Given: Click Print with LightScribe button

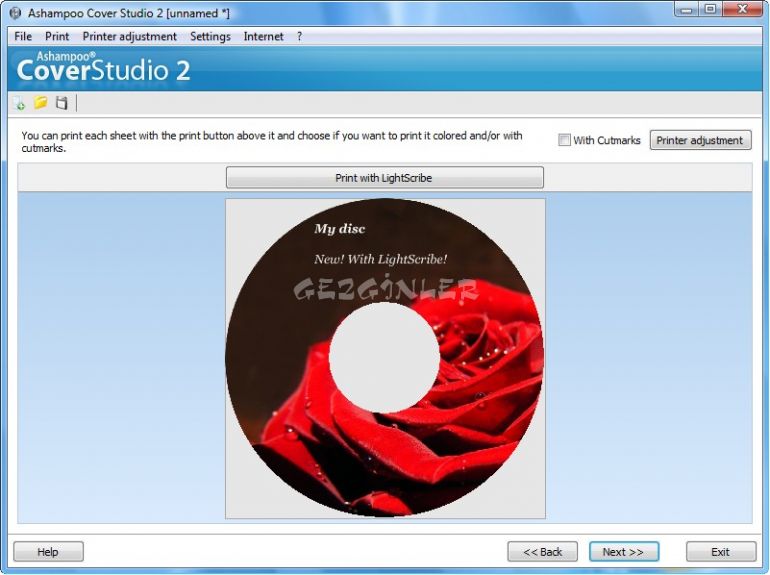Looking at the screenshot, I should pyautogui.click(x=385, y=177).
